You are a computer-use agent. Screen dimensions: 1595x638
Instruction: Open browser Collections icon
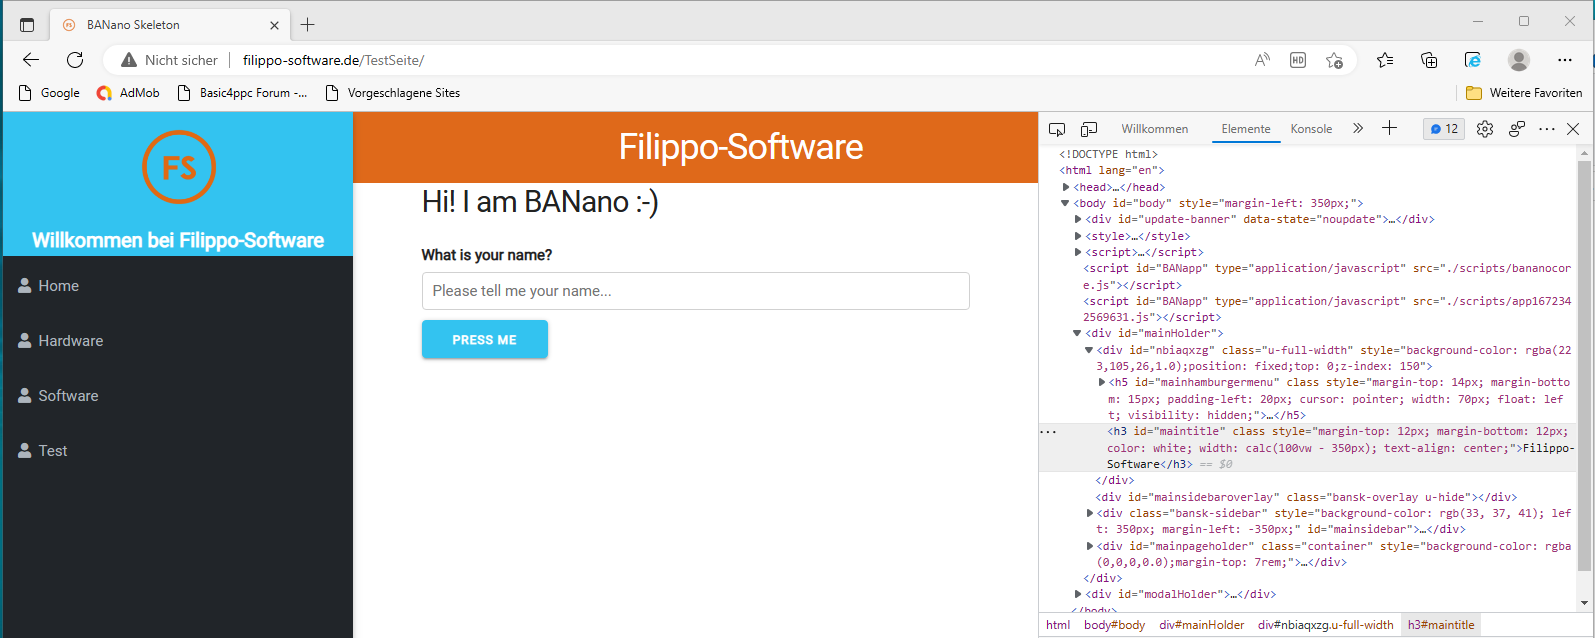click(1429, 60)
